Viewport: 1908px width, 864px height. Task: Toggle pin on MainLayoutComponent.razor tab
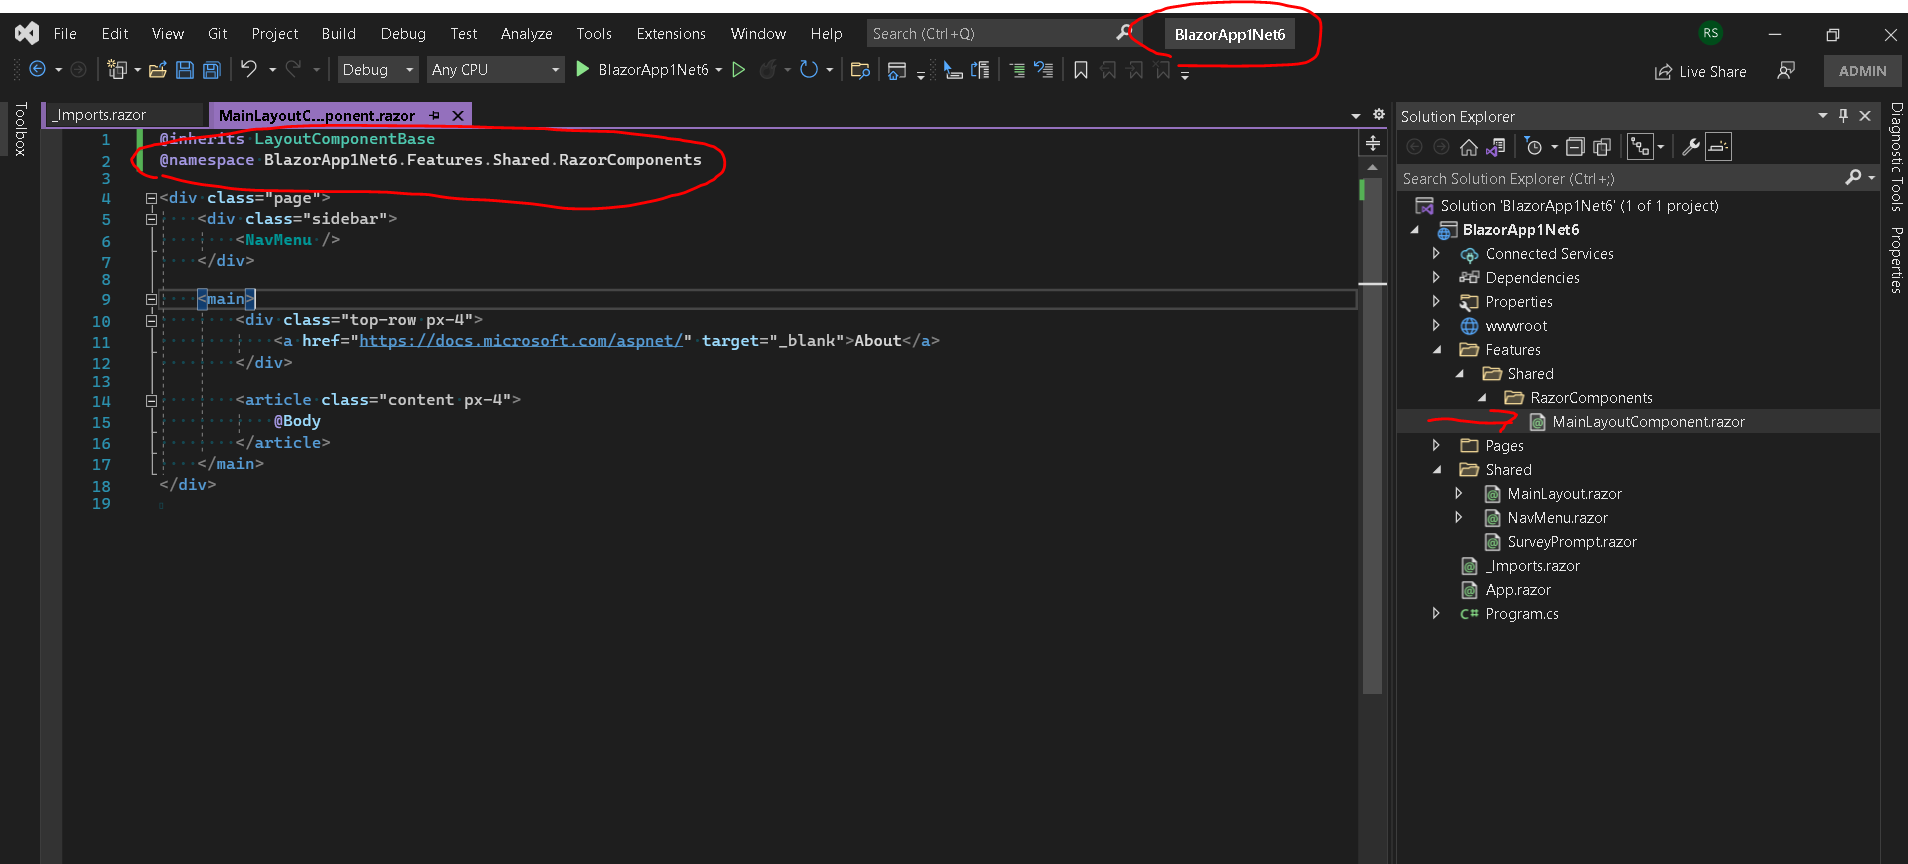click(435, 115)
